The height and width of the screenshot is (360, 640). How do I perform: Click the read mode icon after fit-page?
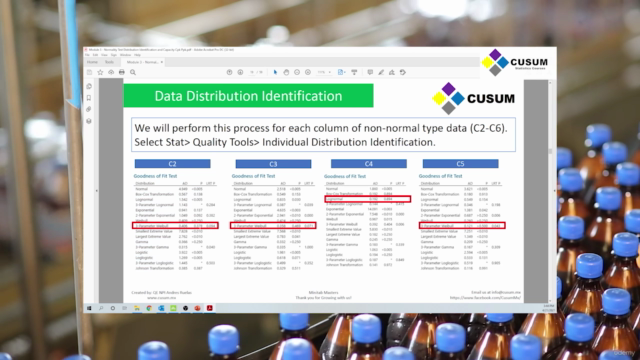point(354,72)
